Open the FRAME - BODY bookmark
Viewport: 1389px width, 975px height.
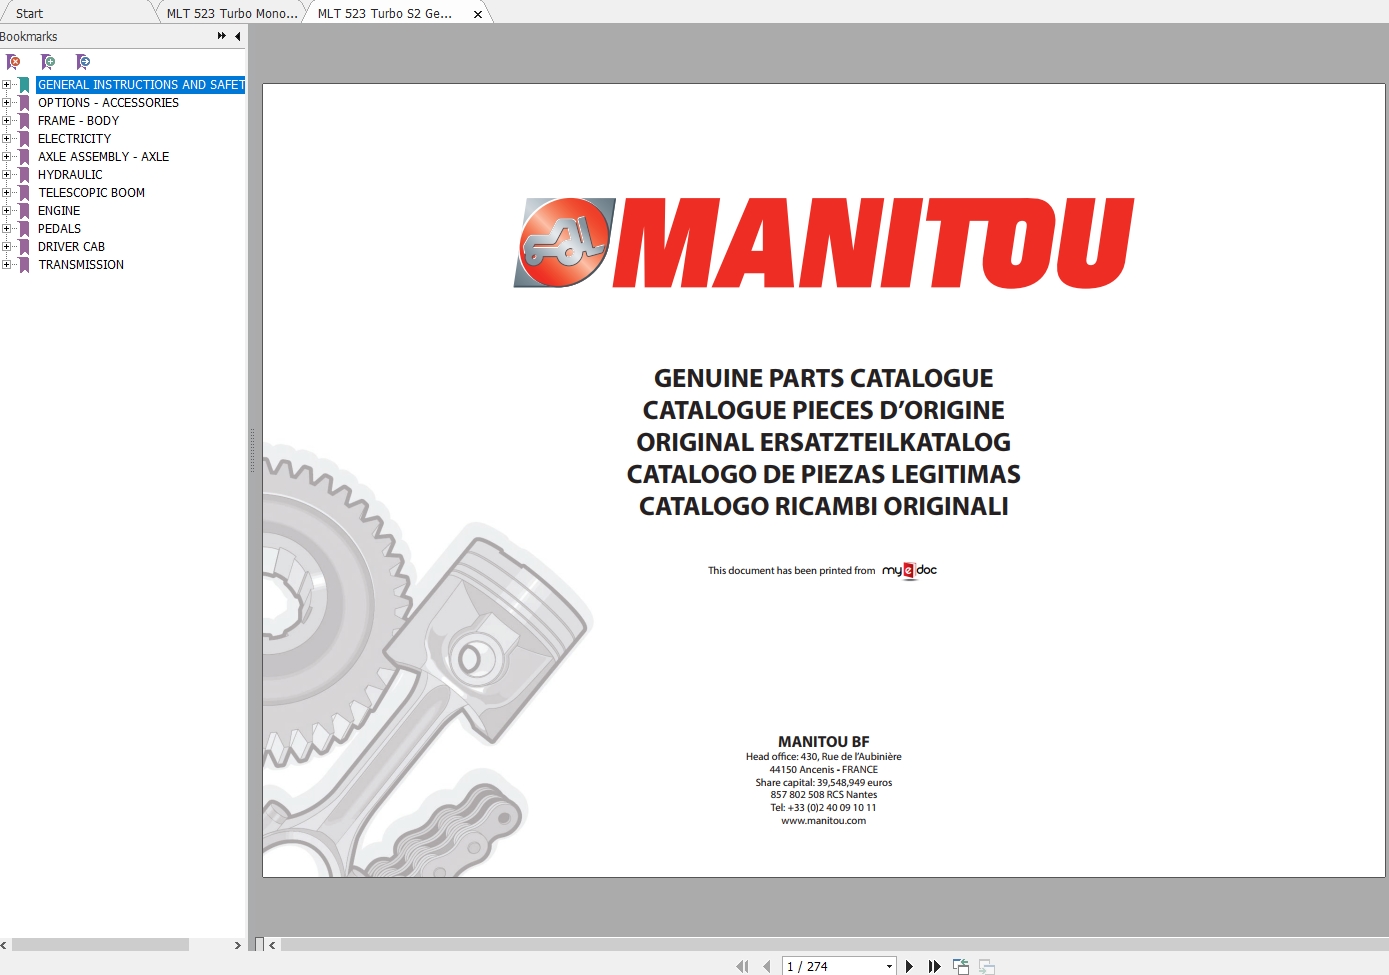tap(78, 121)
